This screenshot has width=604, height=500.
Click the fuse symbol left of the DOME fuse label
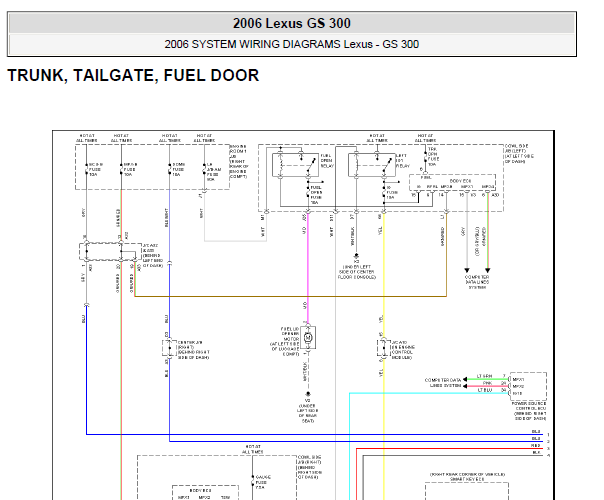coord(169,169)
